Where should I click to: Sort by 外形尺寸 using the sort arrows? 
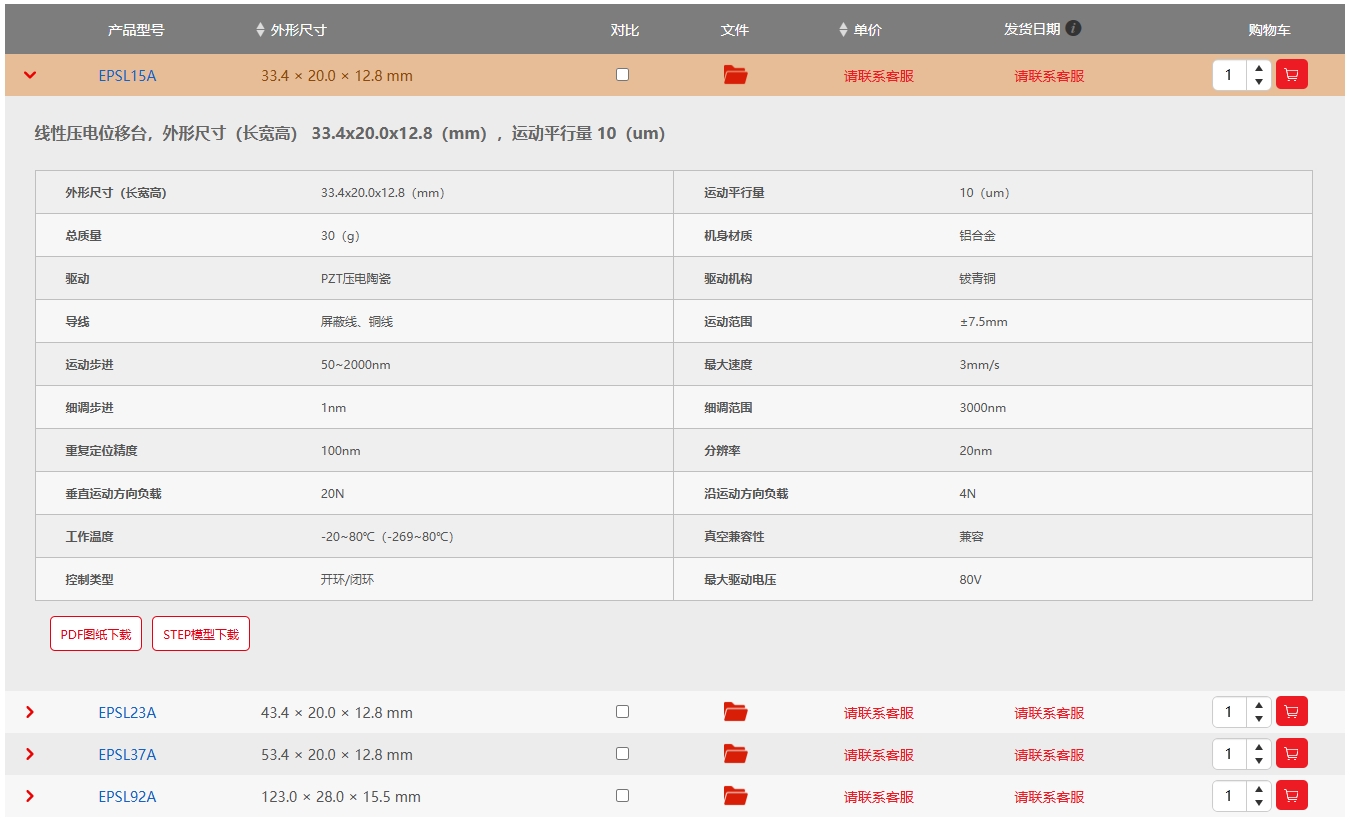(x=261, y=30)
